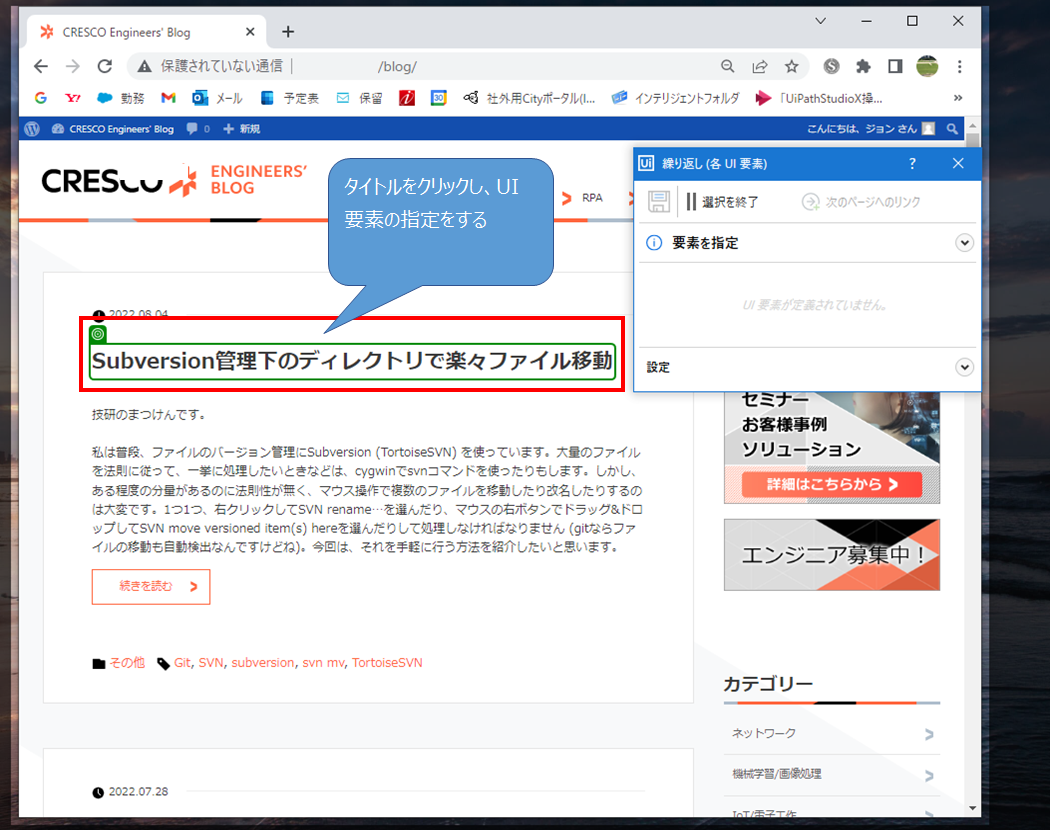
Task: Open help question mark in UiPath dialog
Action: click(x=912, y=163)
